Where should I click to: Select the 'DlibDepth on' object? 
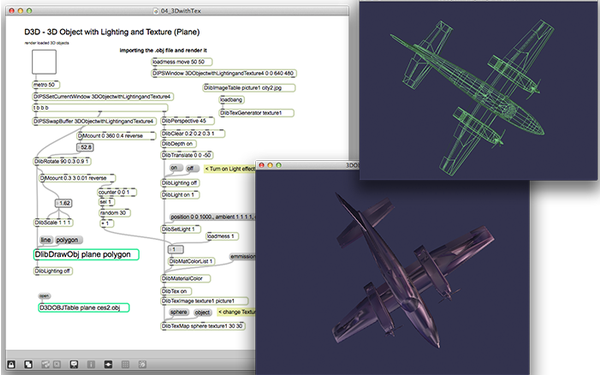(x=179, y=144)
